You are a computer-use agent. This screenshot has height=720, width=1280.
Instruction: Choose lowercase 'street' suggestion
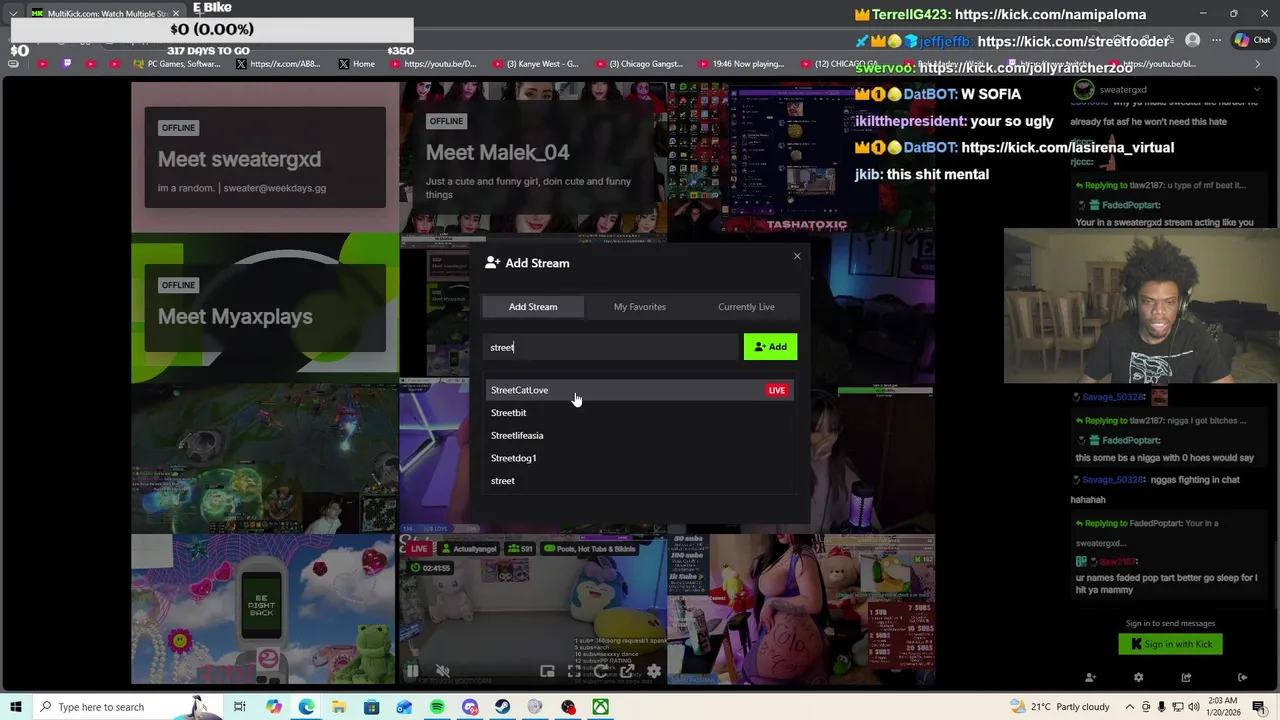click(640, 481)
